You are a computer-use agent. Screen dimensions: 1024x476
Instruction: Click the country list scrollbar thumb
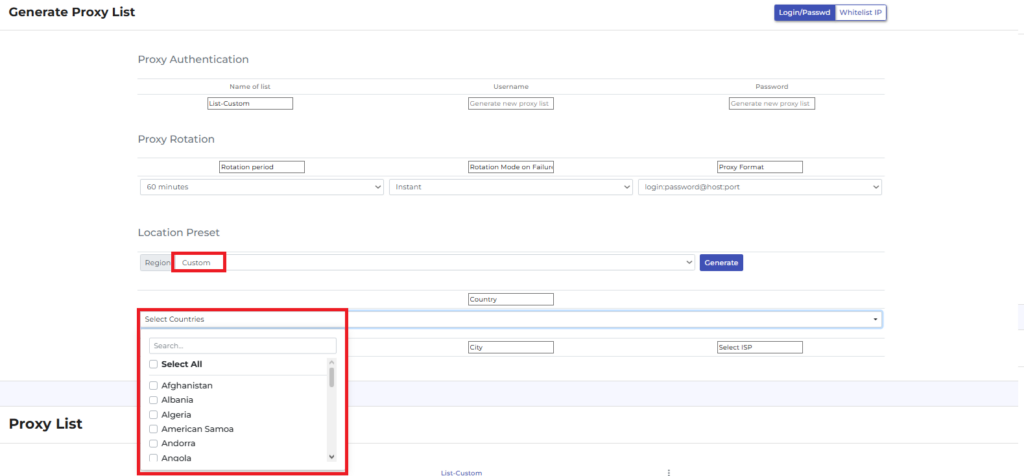tap(332, 377)
